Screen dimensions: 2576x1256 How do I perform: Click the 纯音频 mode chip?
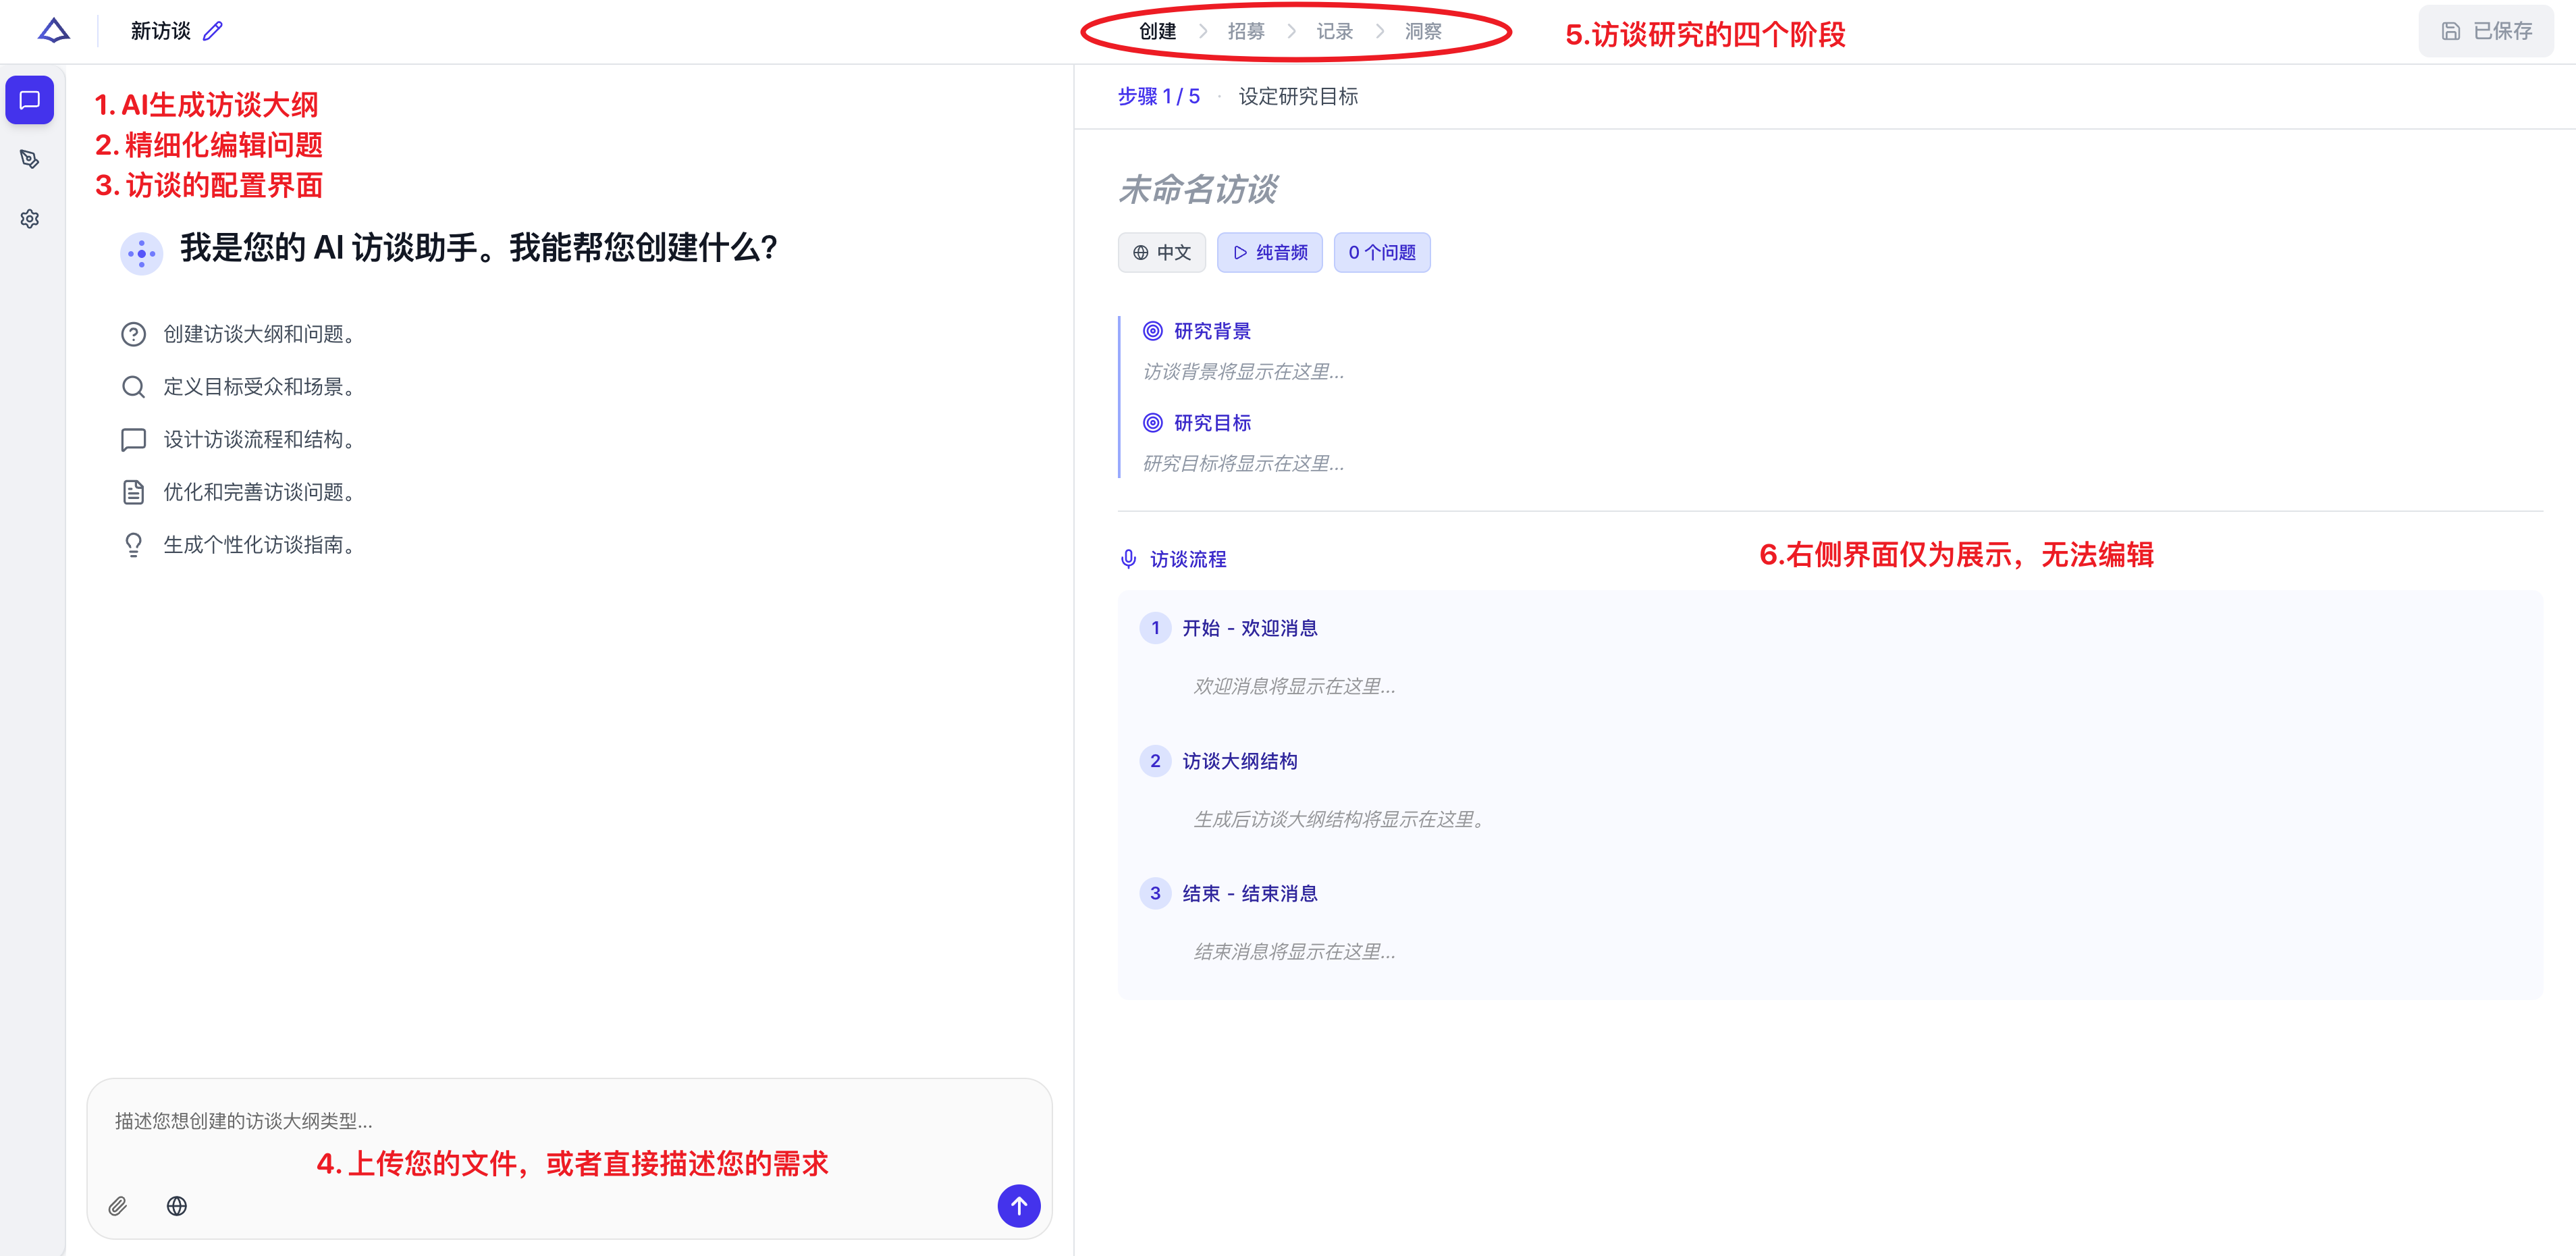pos(1270,253)
